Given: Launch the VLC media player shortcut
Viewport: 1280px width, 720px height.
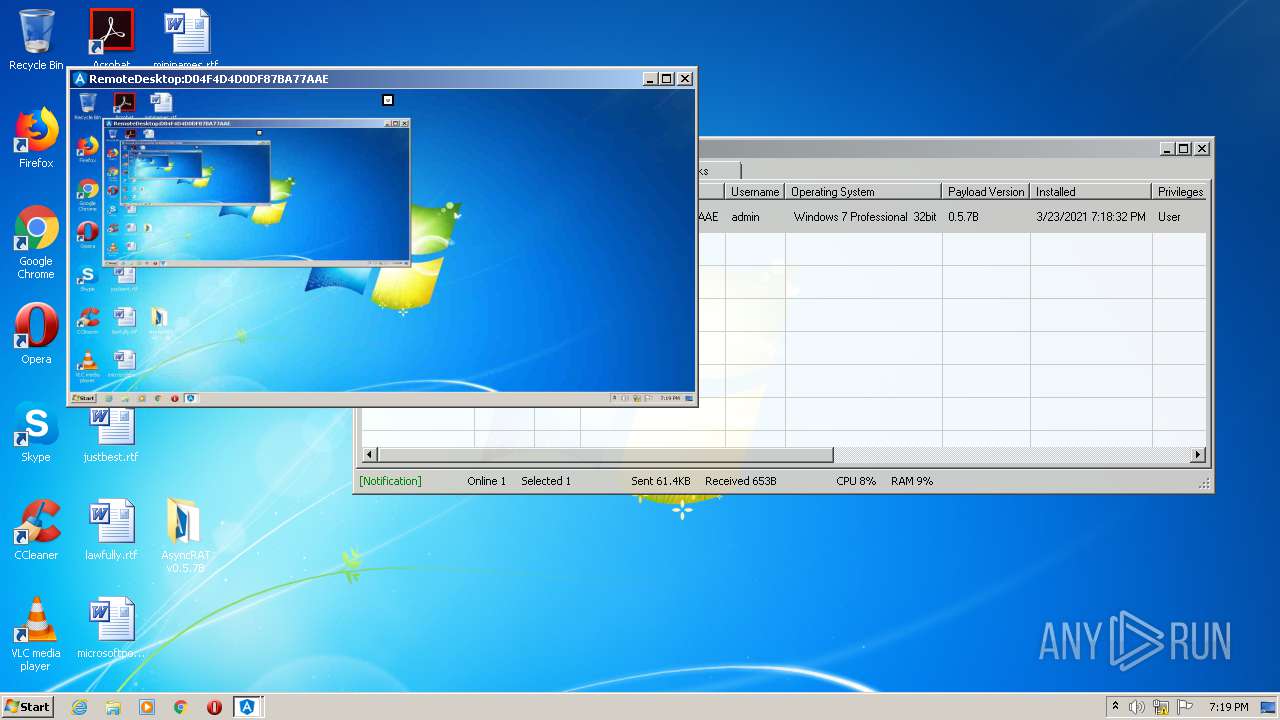Looking at the screenshot, I should pos(36,634).
